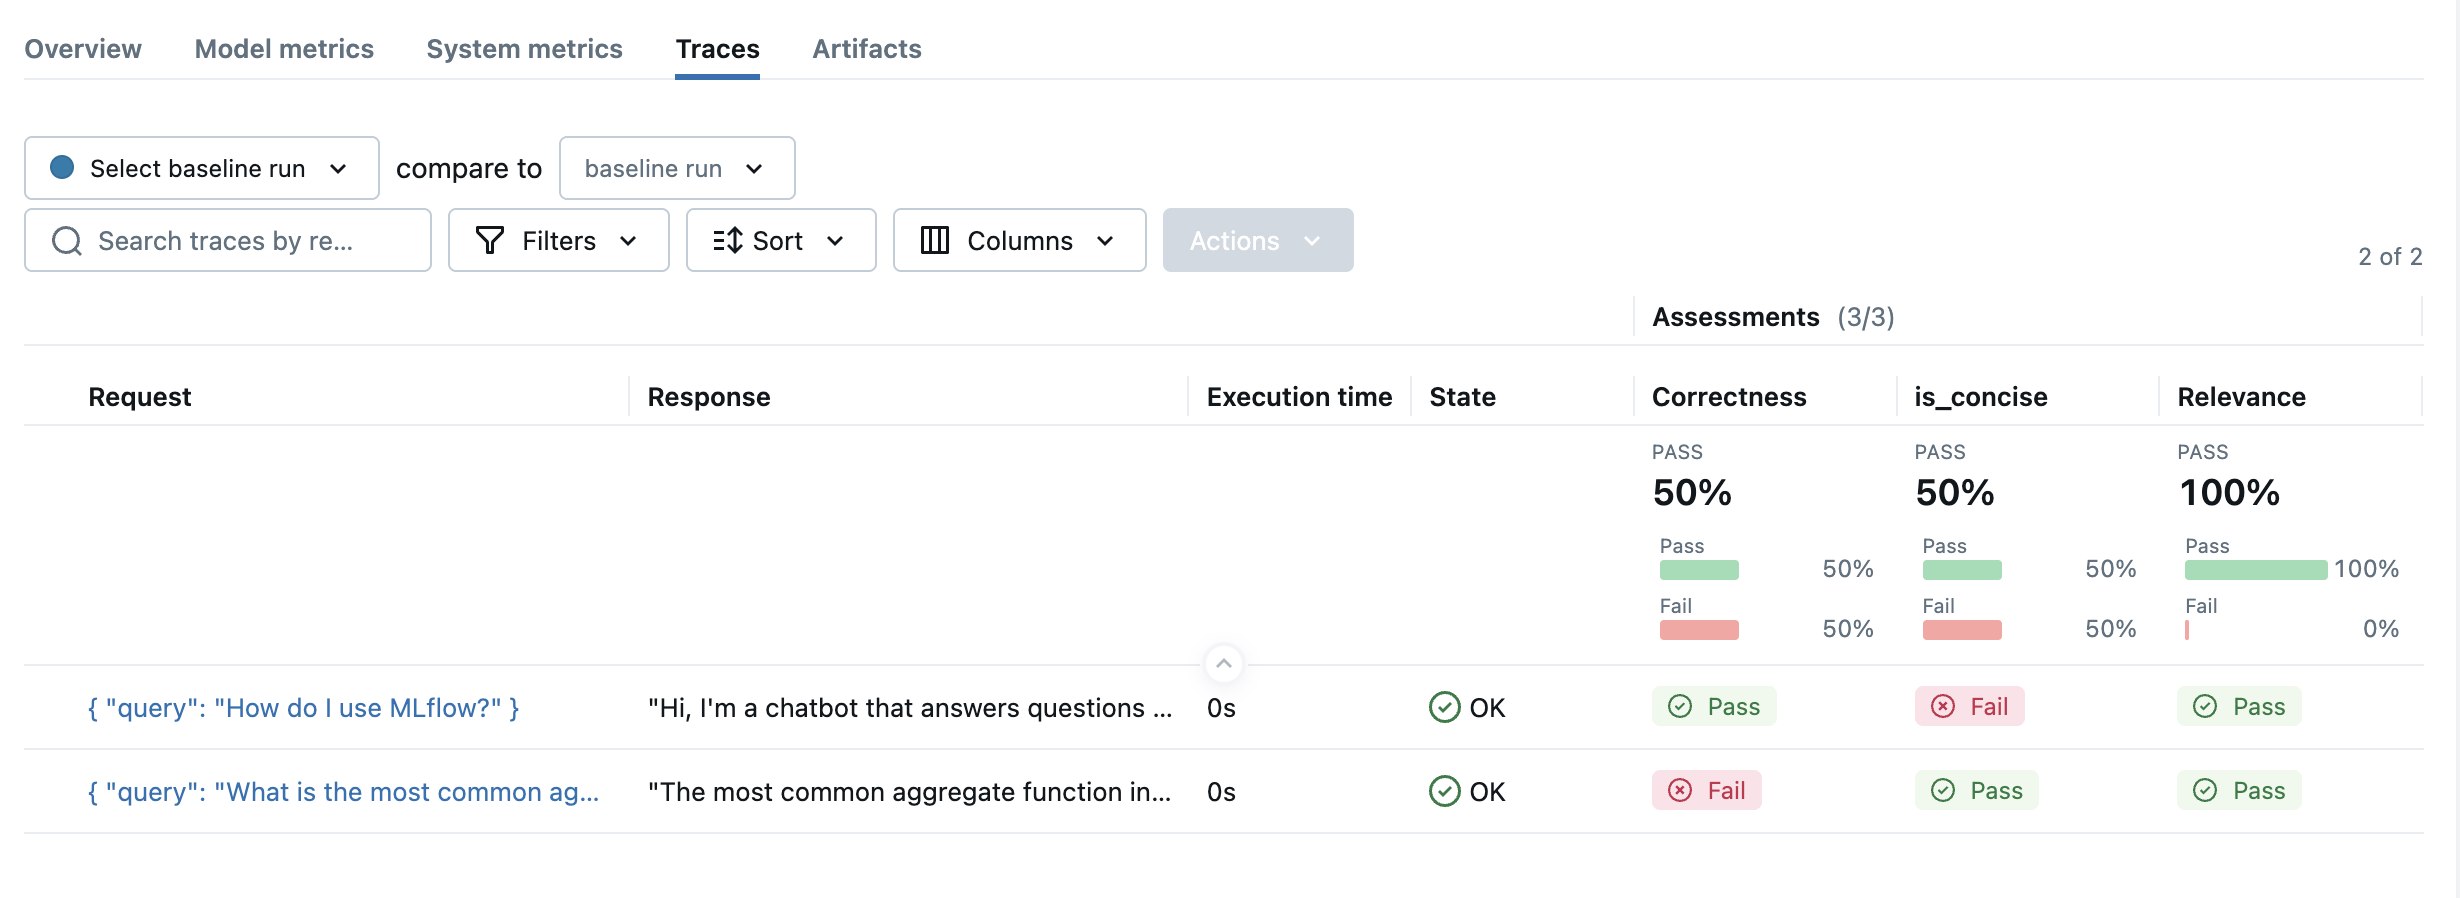Switch to the Overview tab
Screen dimensions: 2460x898
(83, 49)
